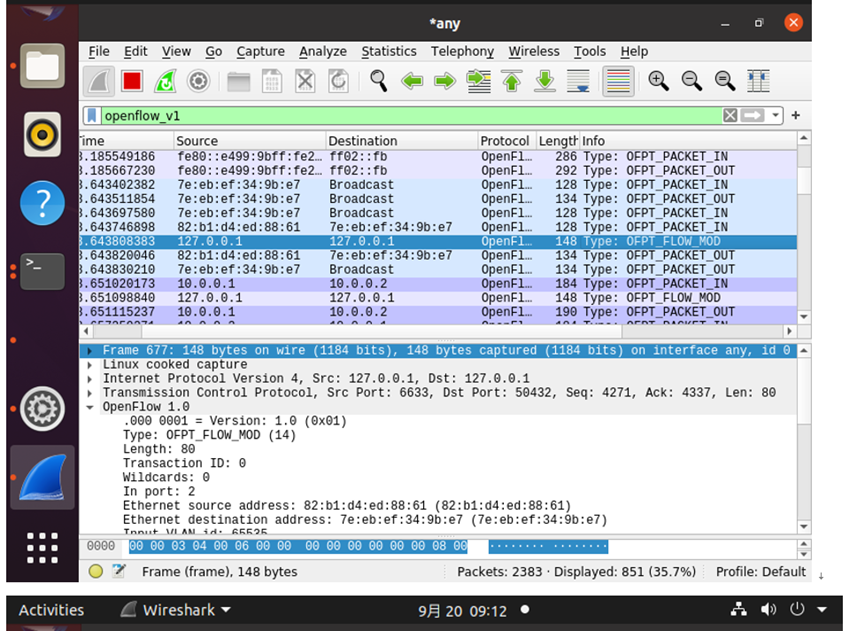865x631 pixels.
Task: Go forward to next packet arrow
Action: (445, 81)
